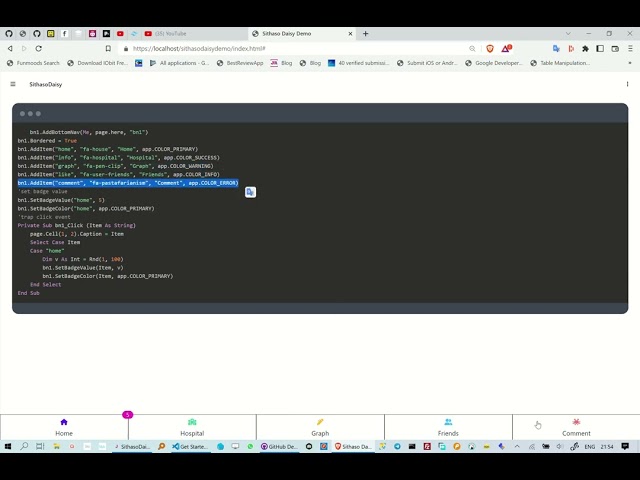Open the extensions puzzle icon
Viewport: 640px width, 480px height.
coord(585,49)
